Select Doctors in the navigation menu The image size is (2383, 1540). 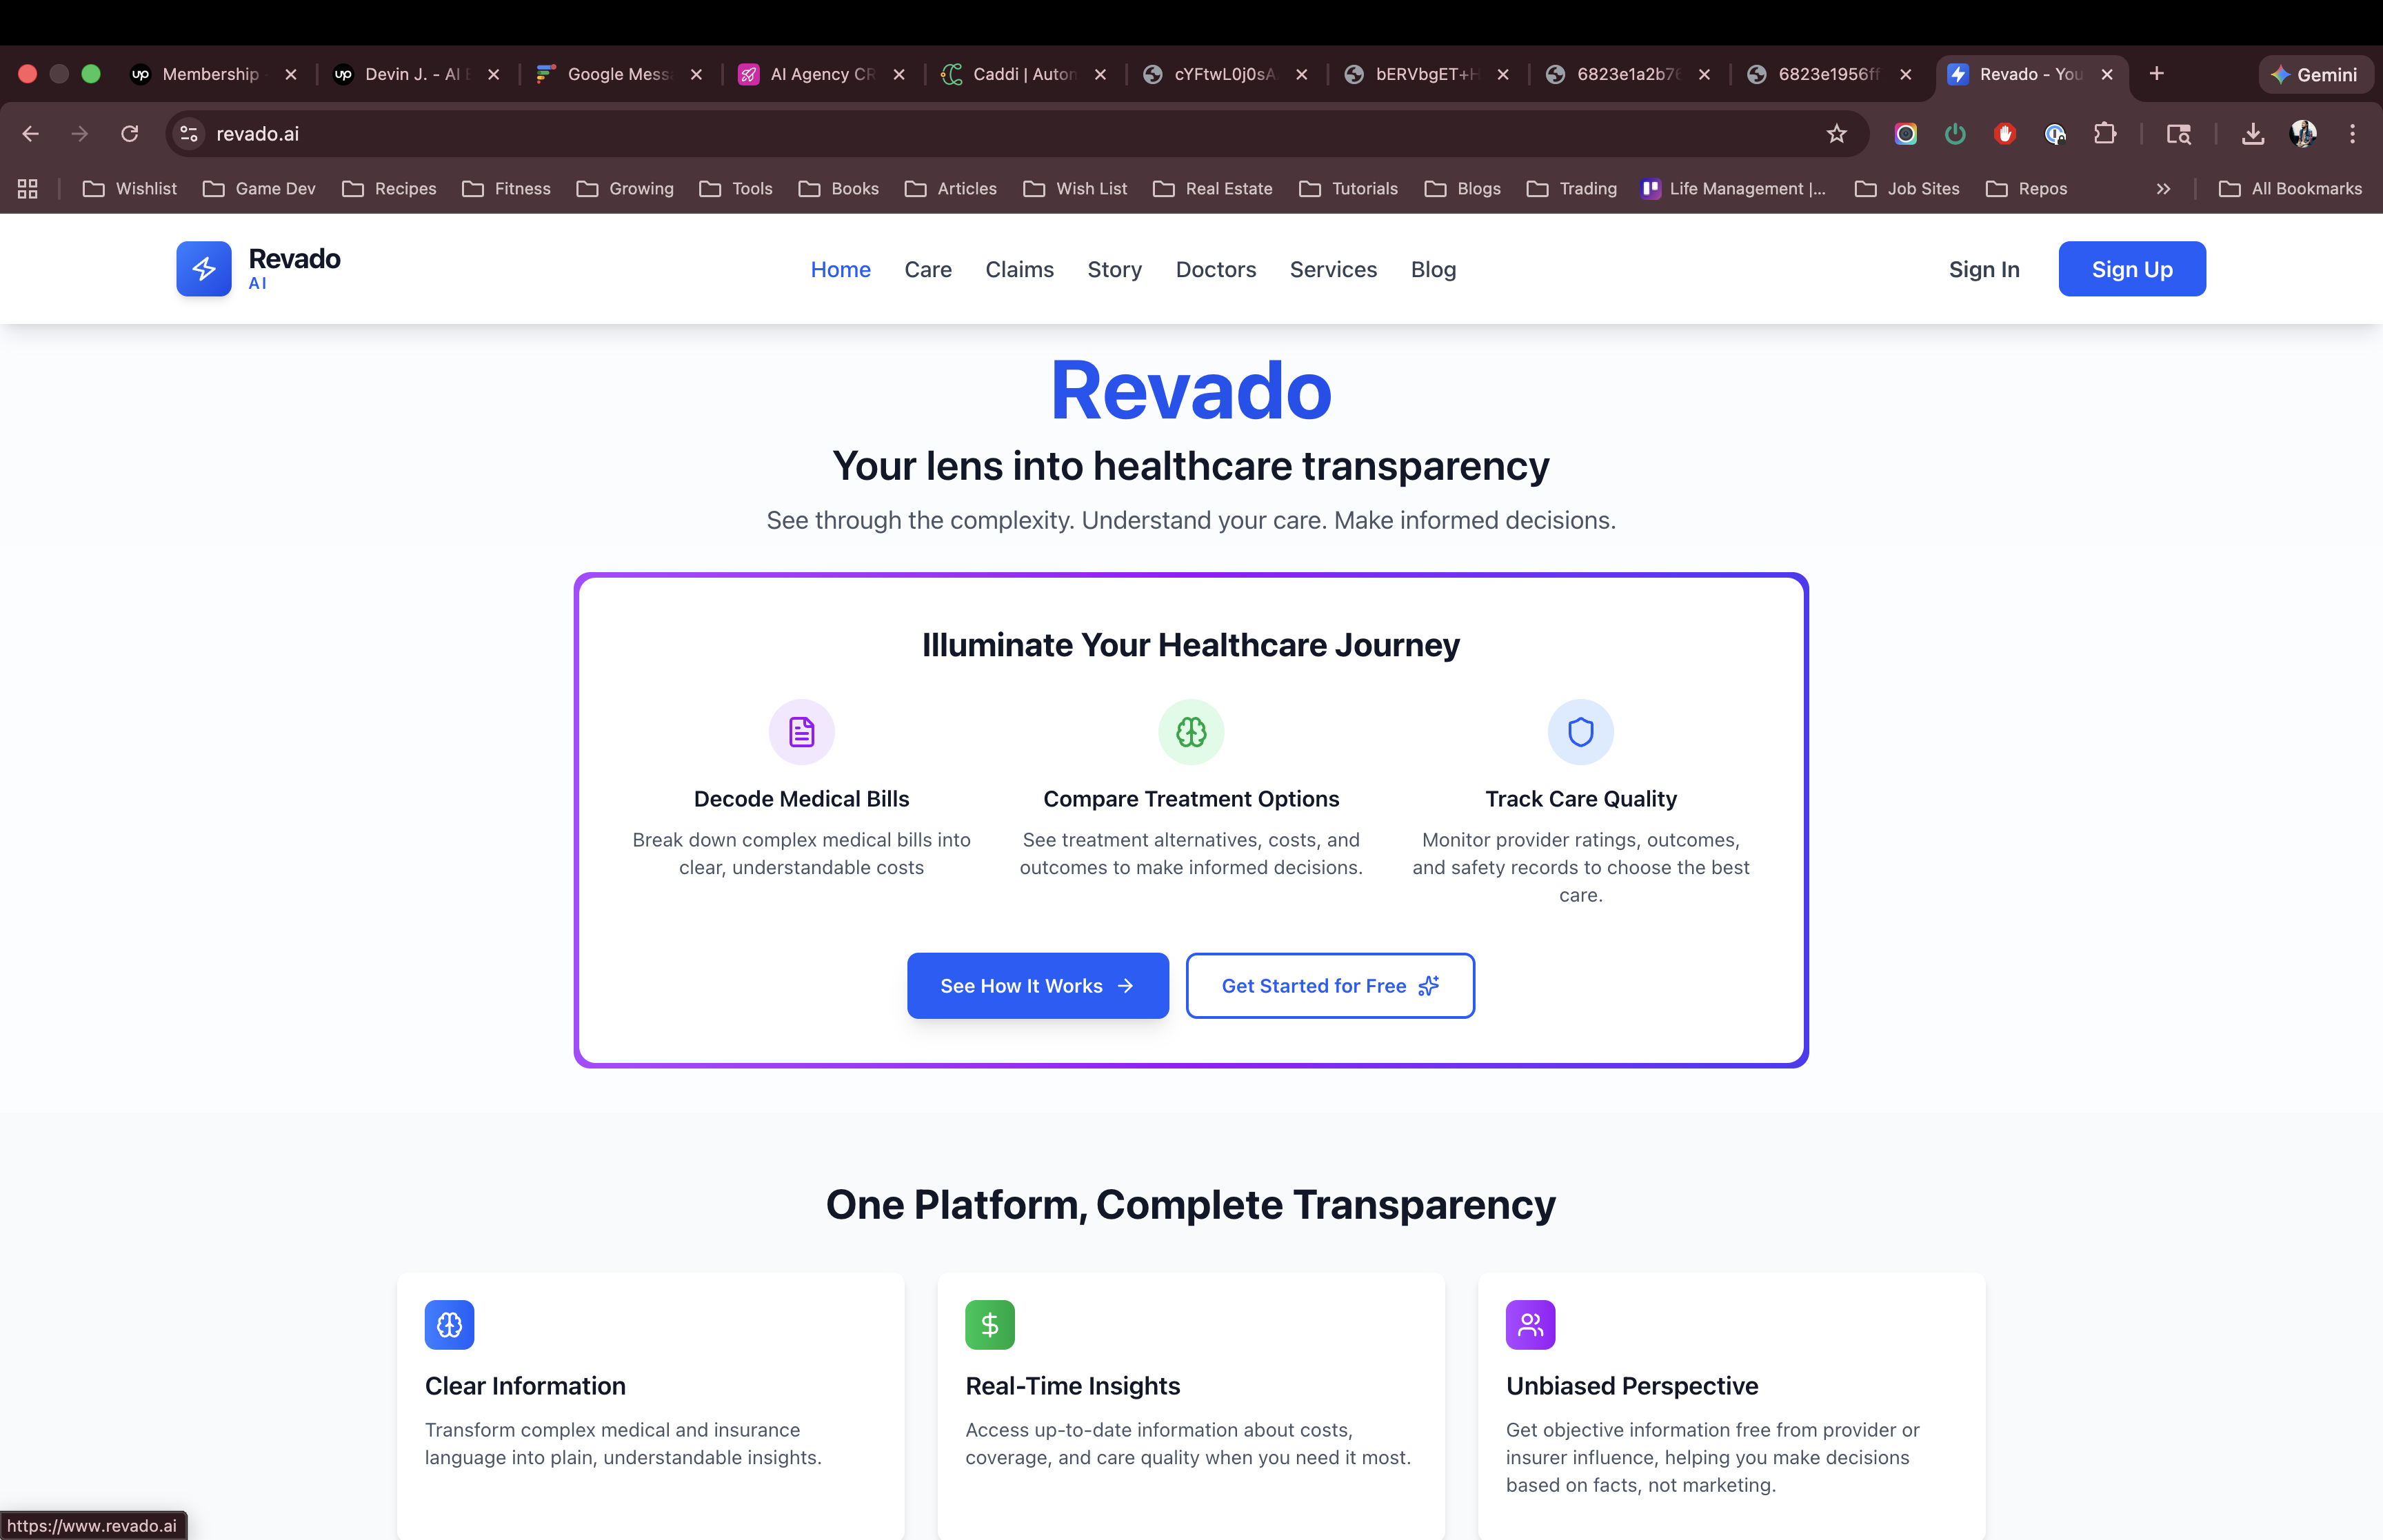(x=1216, y=269)
